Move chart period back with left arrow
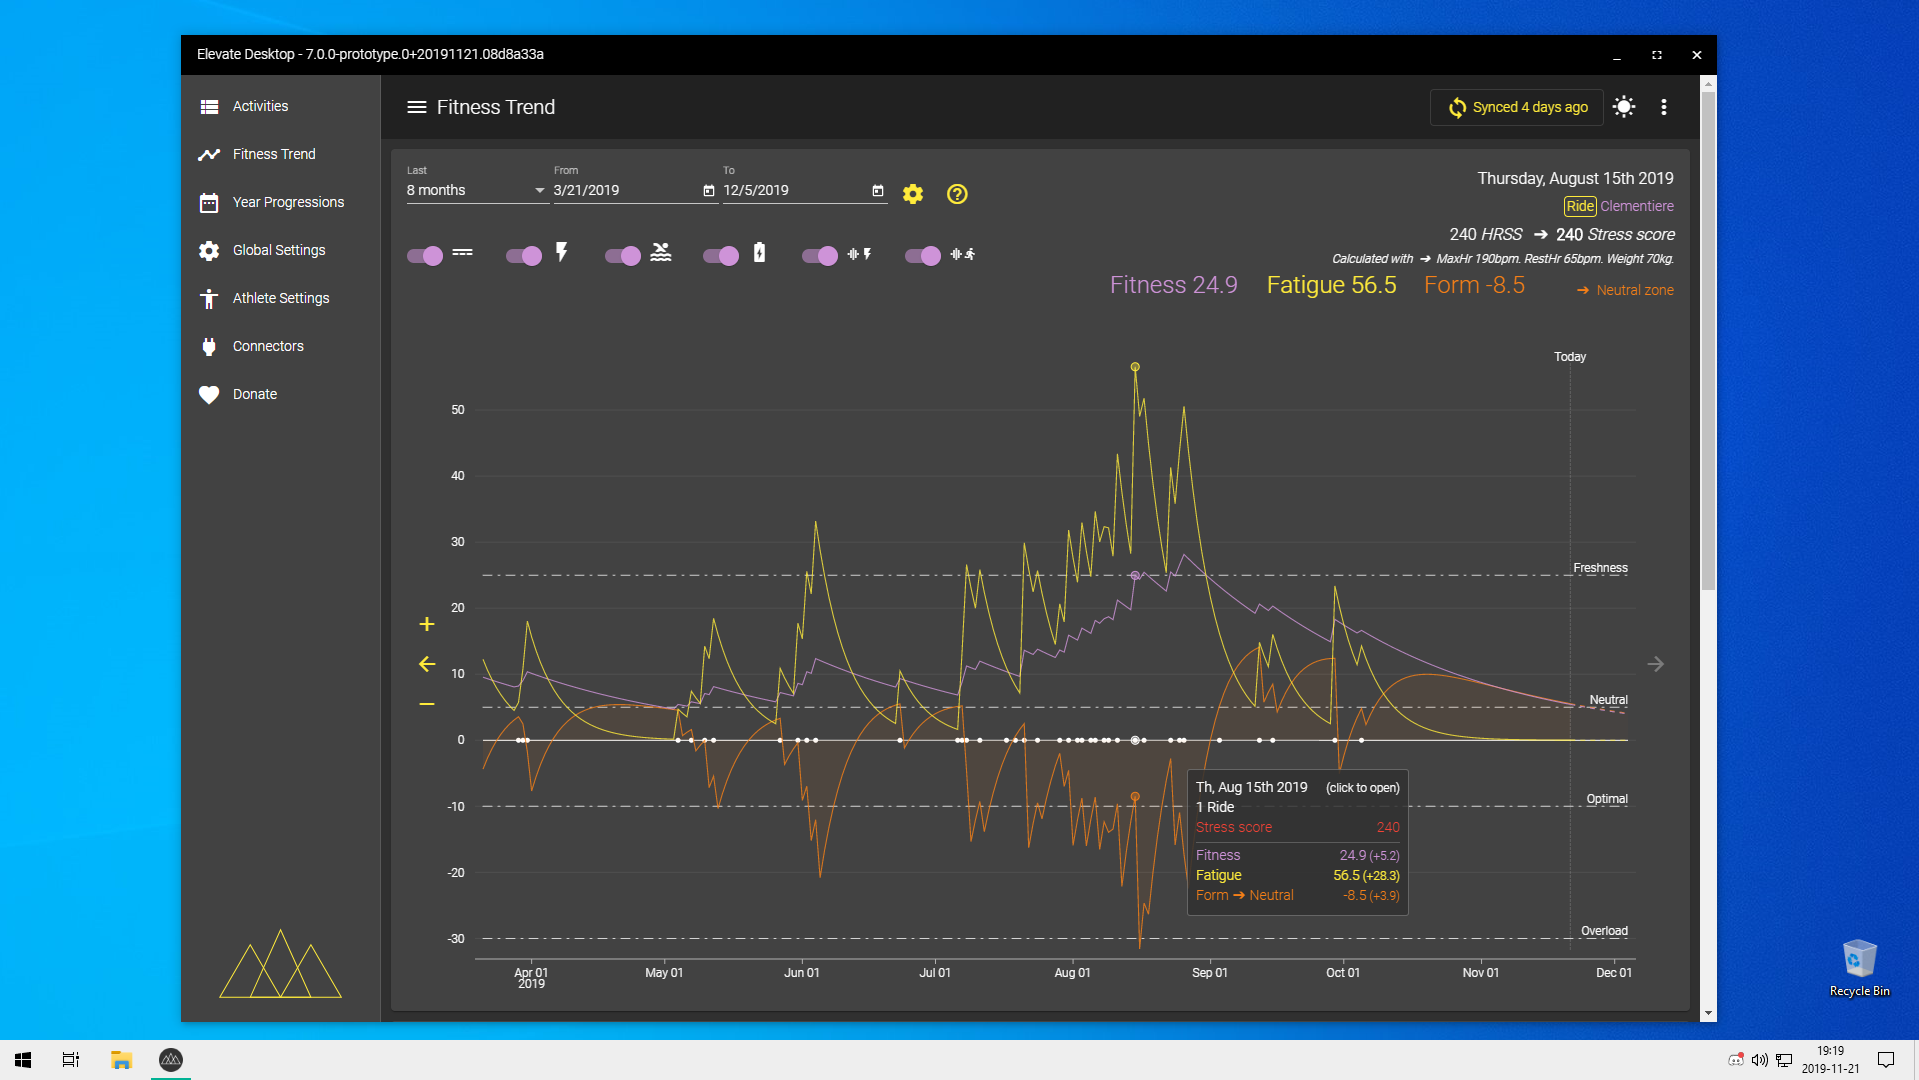 pyautogui.click(x=427, y=664)
